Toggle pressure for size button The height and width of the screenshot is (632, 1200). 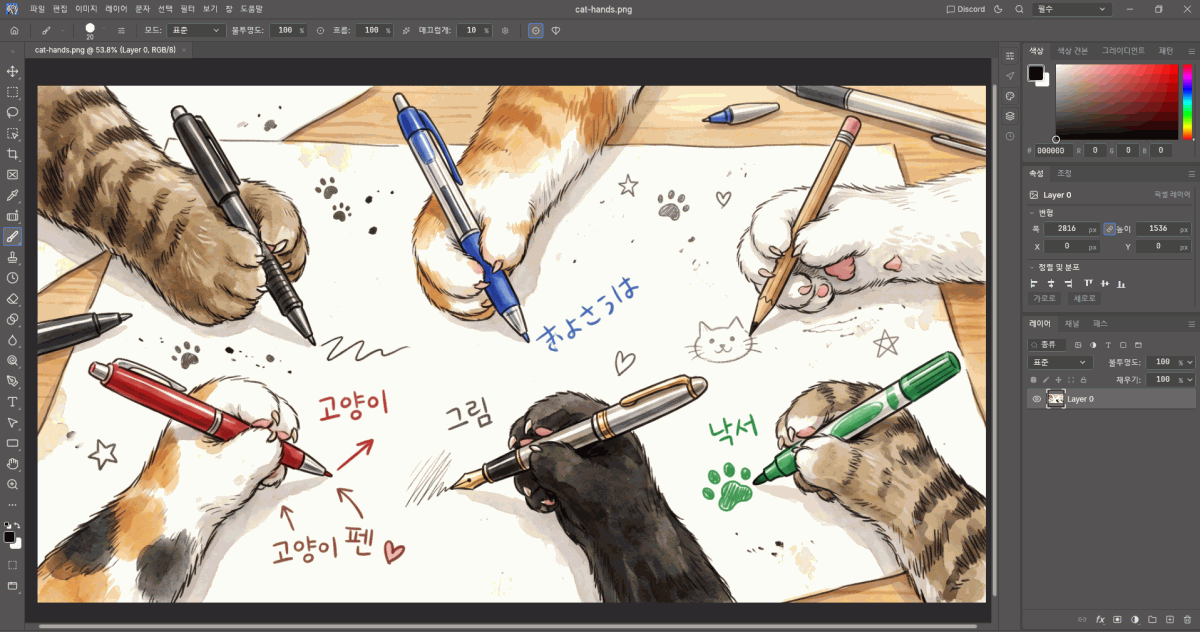[x=536, y=30]
